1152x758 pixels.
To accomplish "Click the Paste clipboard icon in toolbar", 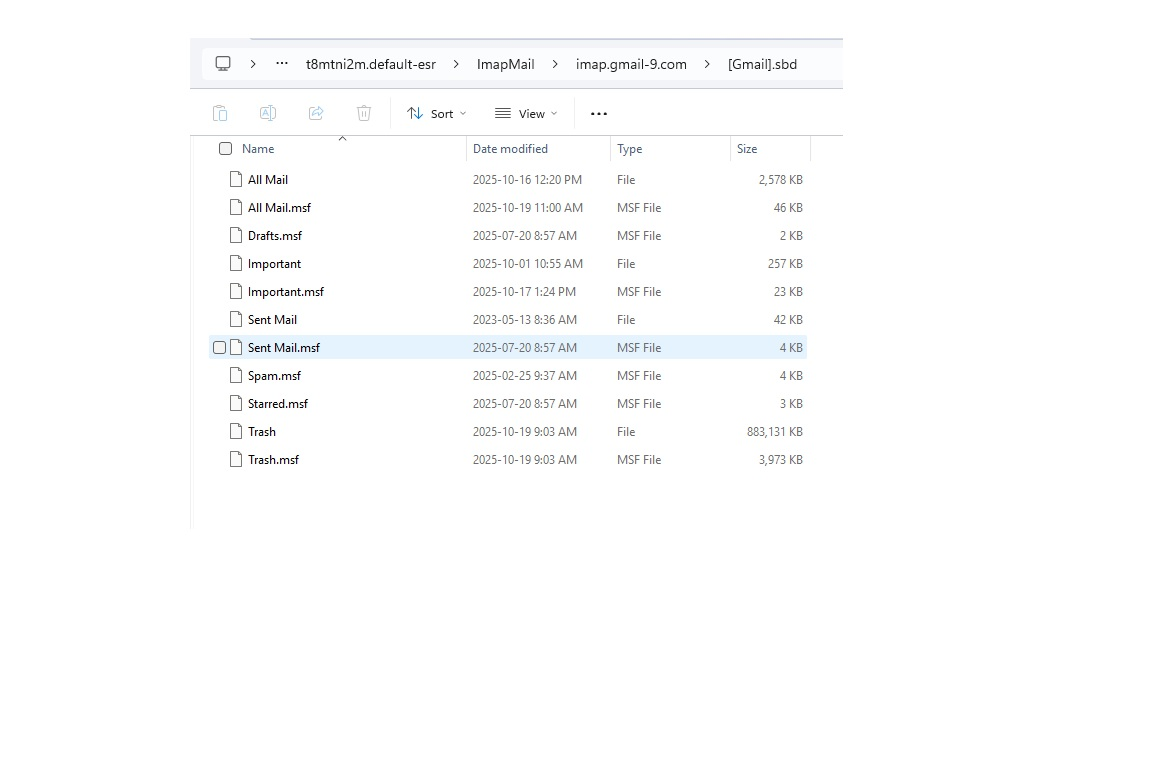I will (x=220, y=114).
